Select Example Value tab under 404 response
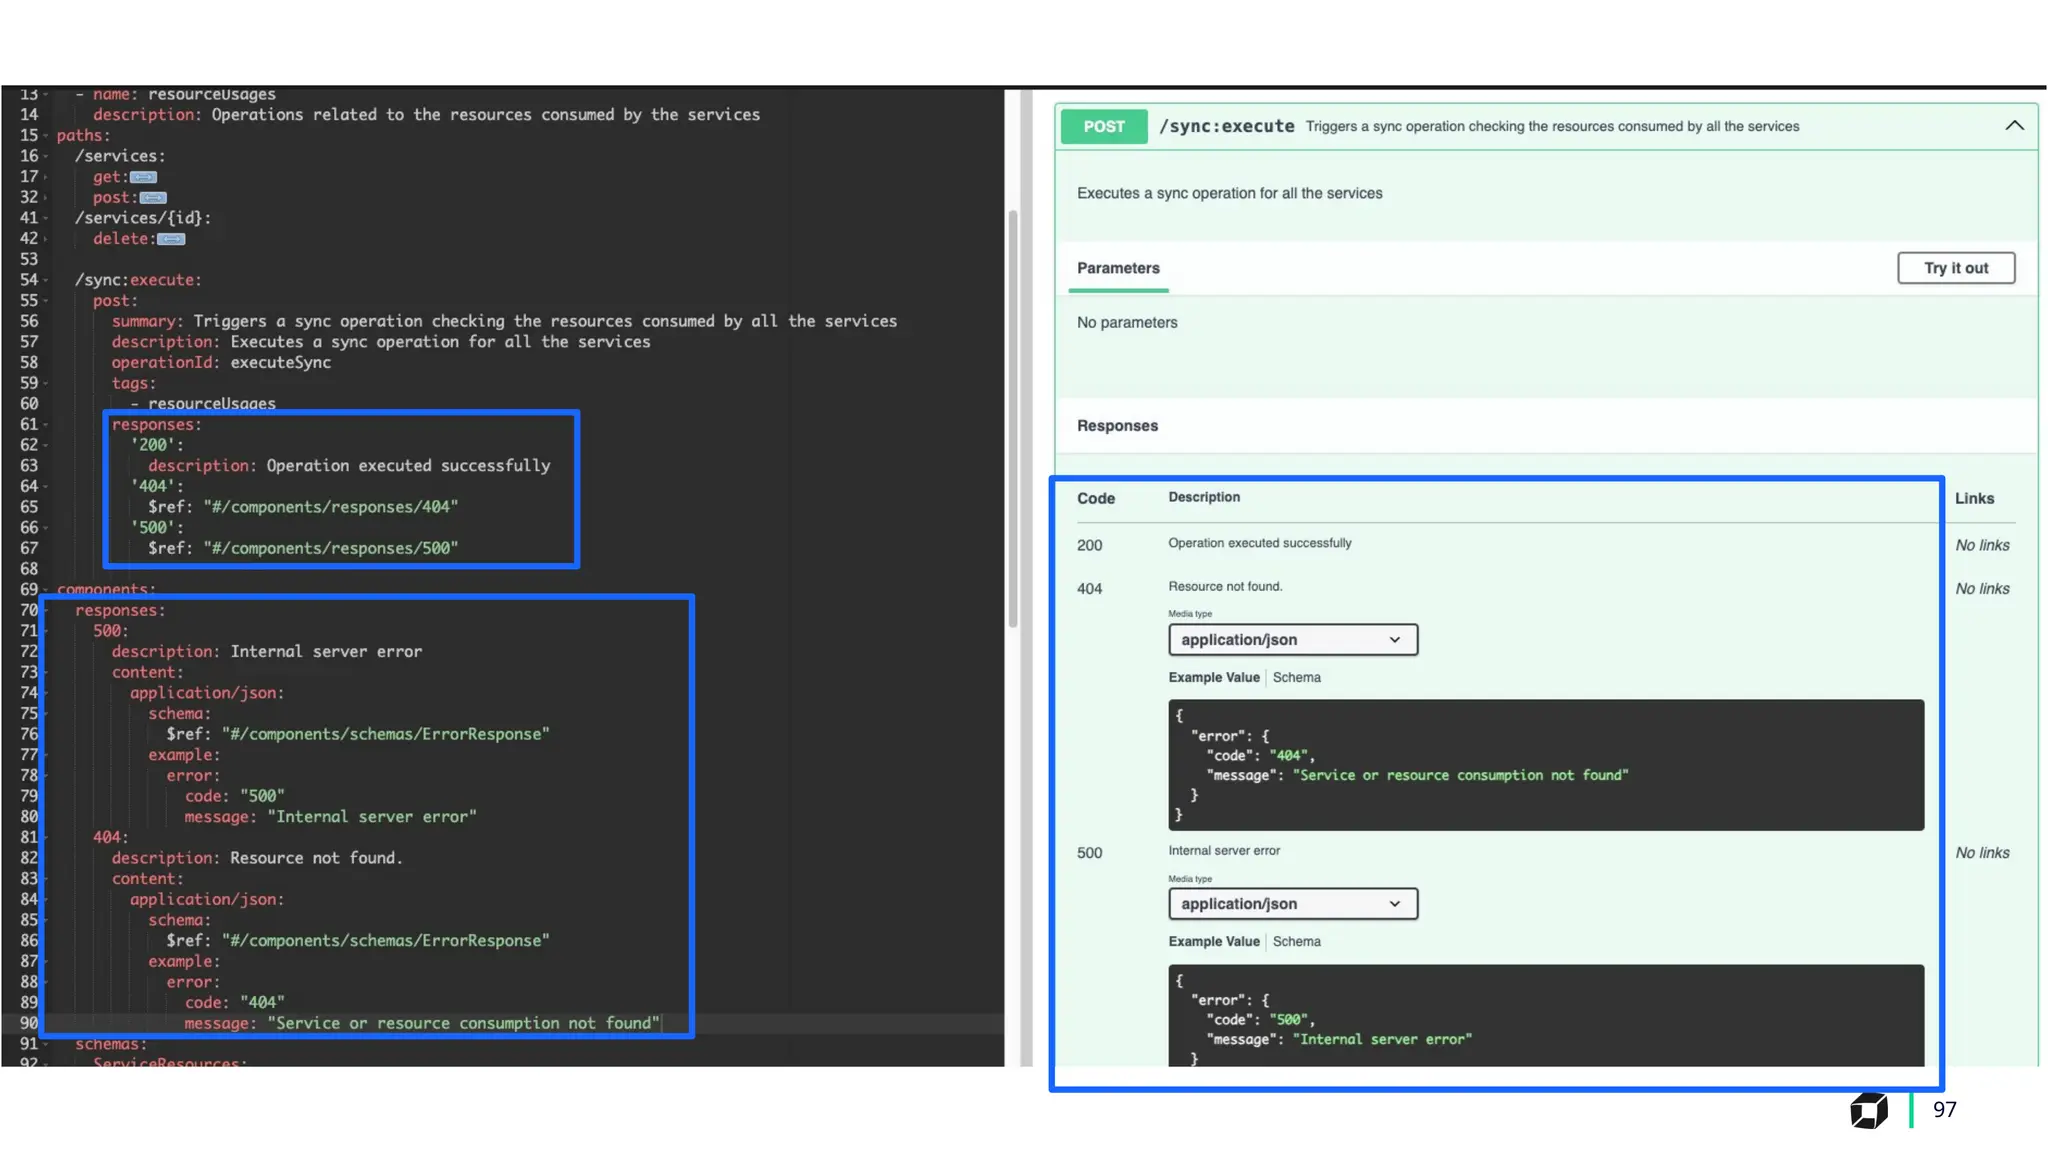The height and width of the screenshot is (1152, 2048). 1213,678
